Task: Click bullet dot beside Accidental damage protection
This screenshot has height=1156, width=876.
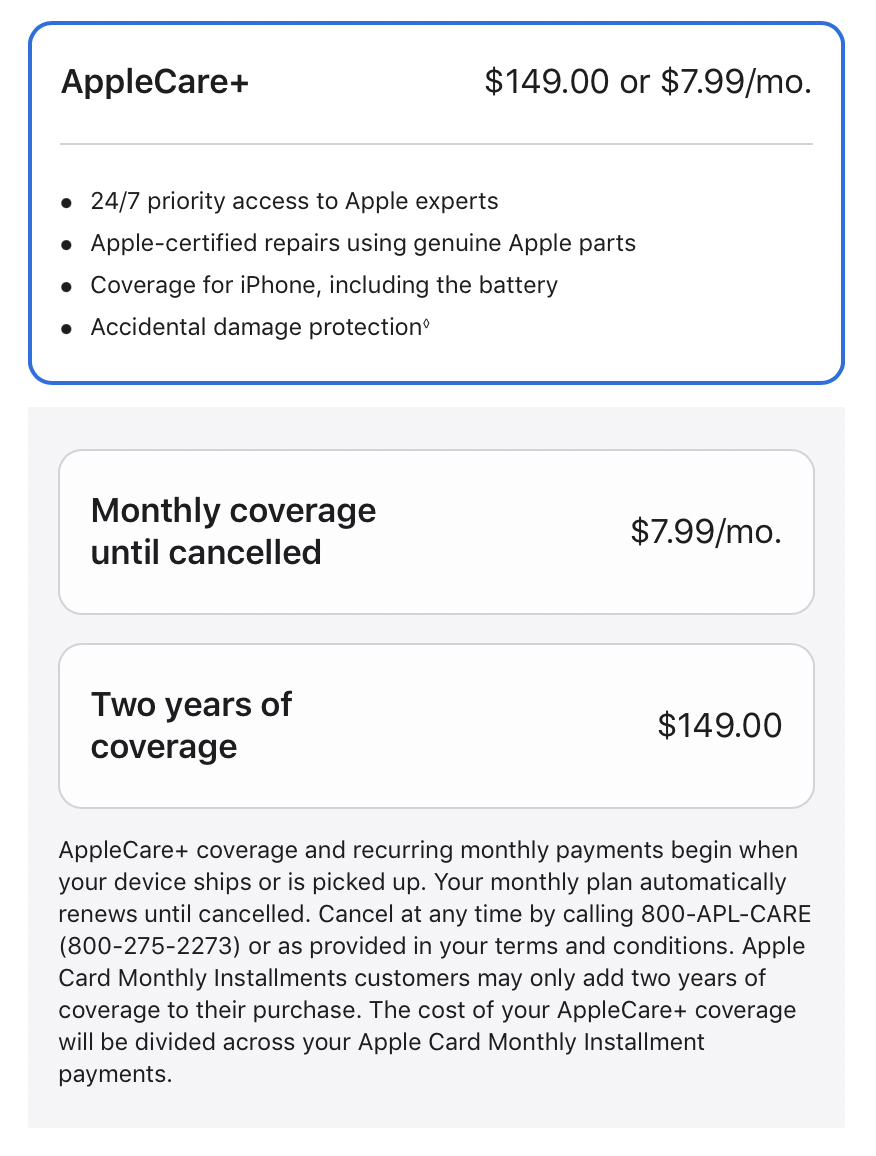Action: [x=67, y=329]
